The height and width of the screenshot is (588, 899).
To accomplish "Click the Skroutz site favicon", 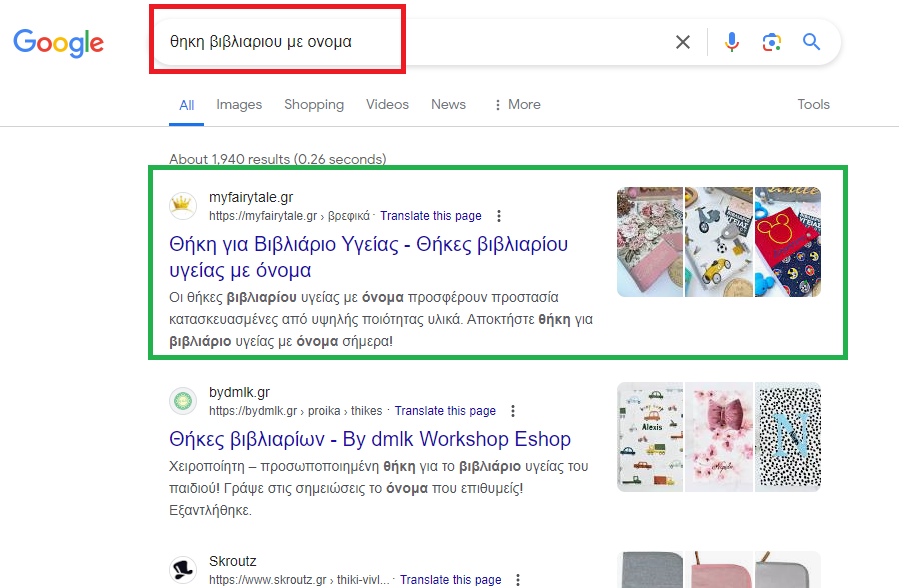I will 183,570.
